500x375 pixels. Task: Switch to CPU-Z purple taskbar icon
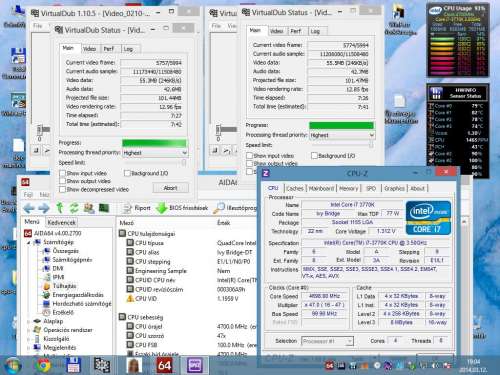(195, 365)
